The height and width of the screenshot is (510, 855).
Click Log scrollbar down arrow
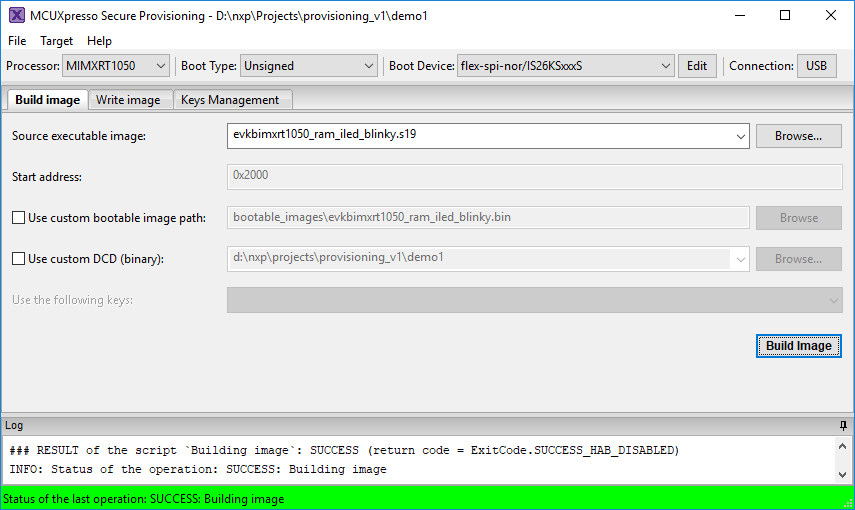coord(842,475)
